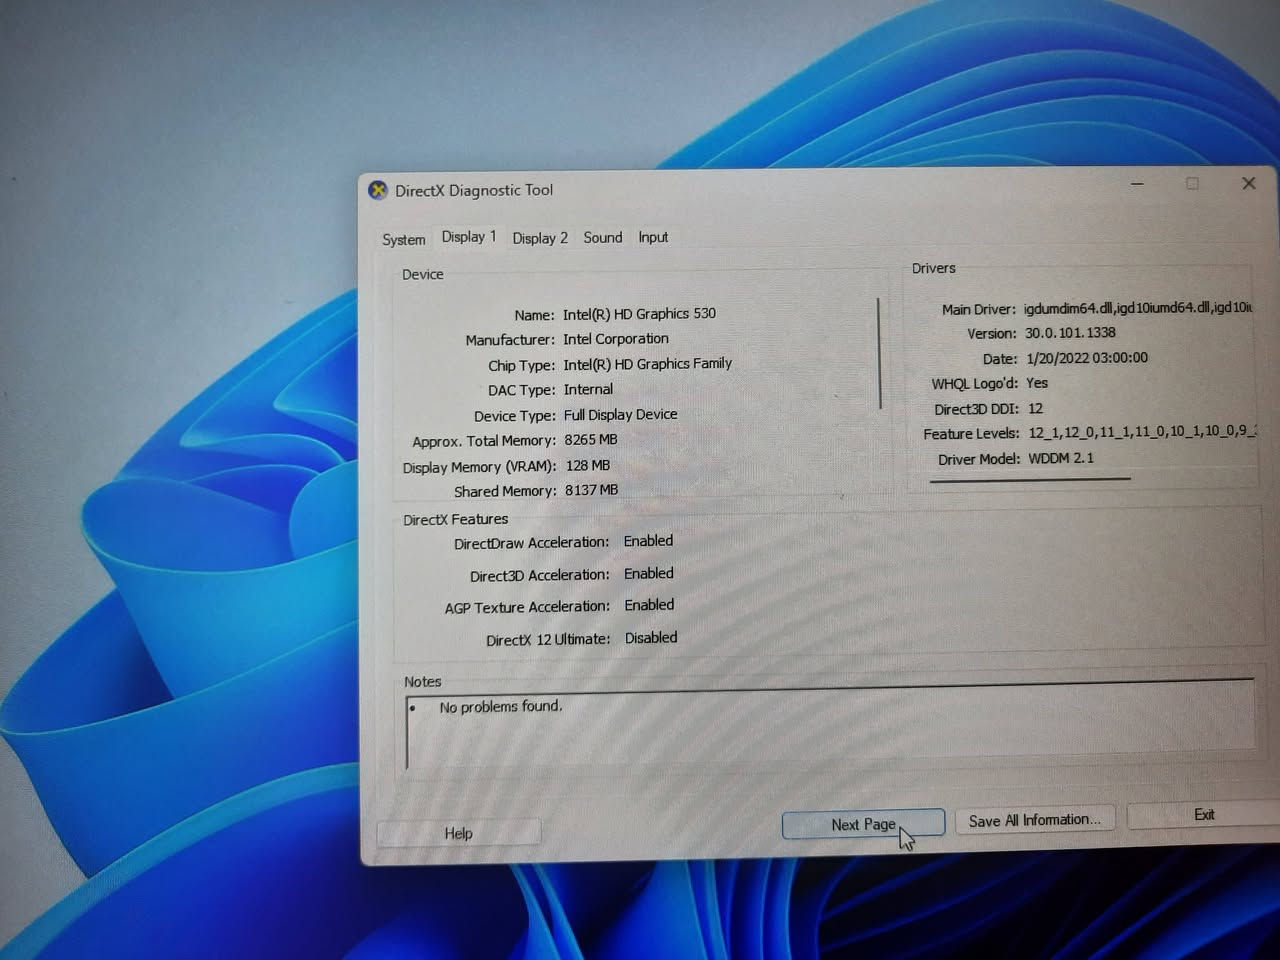Click the Notes text box
This screenshot has height=960, width=1280.
[830, 725]
